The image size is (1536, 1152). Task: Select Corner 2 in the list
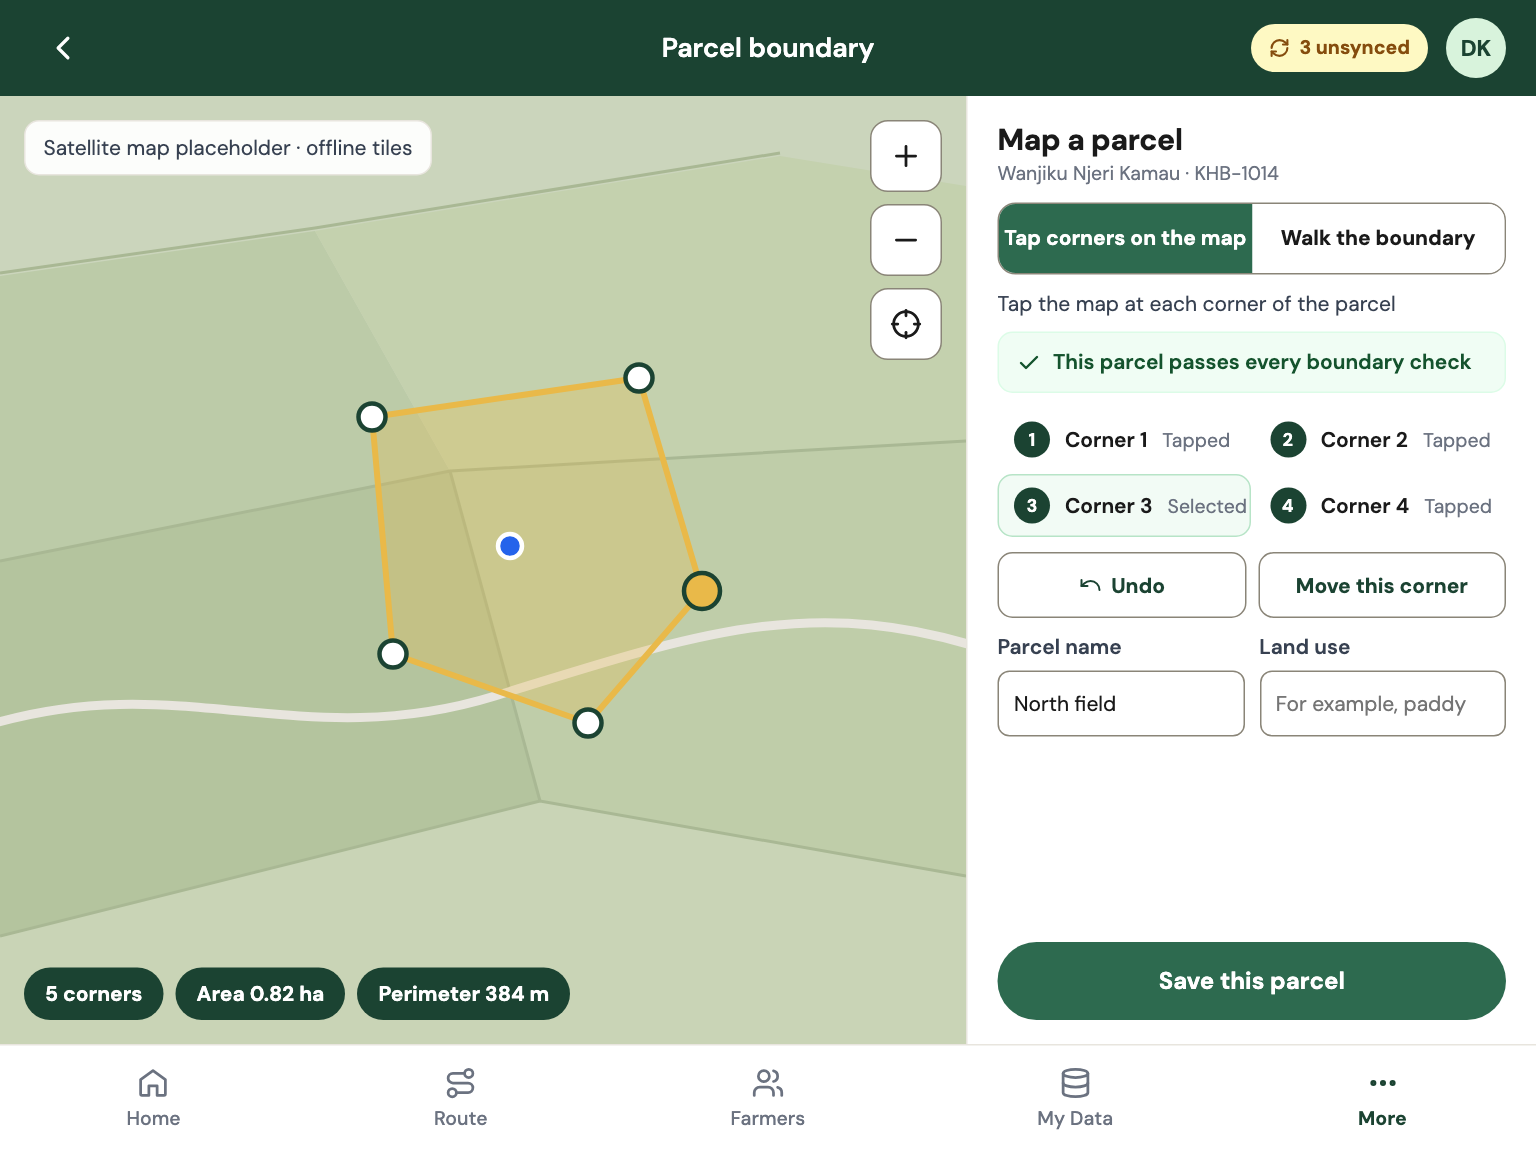(1380, 440)
